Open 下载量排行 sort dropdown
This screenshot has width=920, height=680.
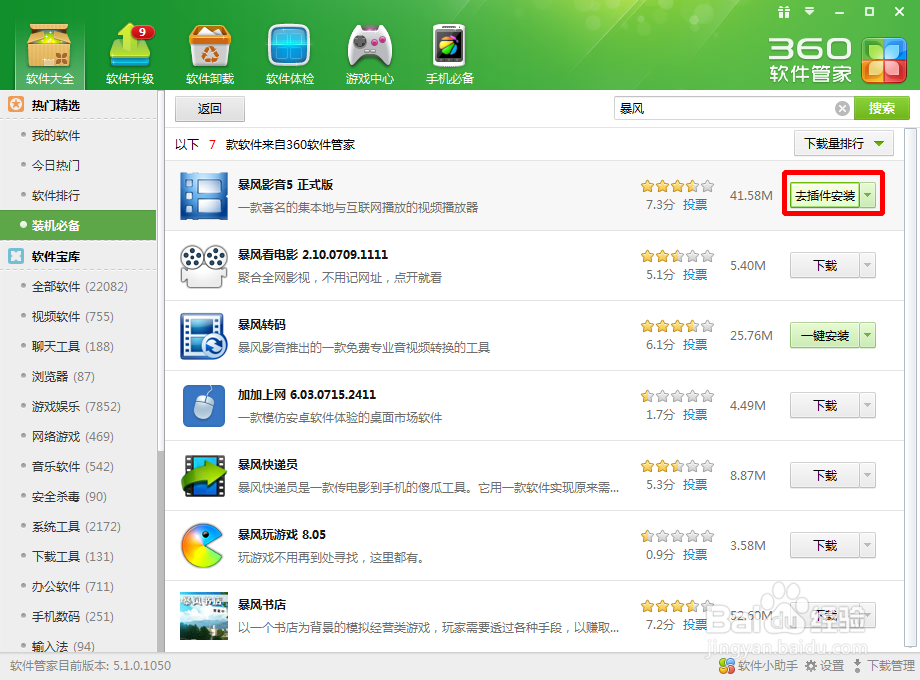click(844, 144)
